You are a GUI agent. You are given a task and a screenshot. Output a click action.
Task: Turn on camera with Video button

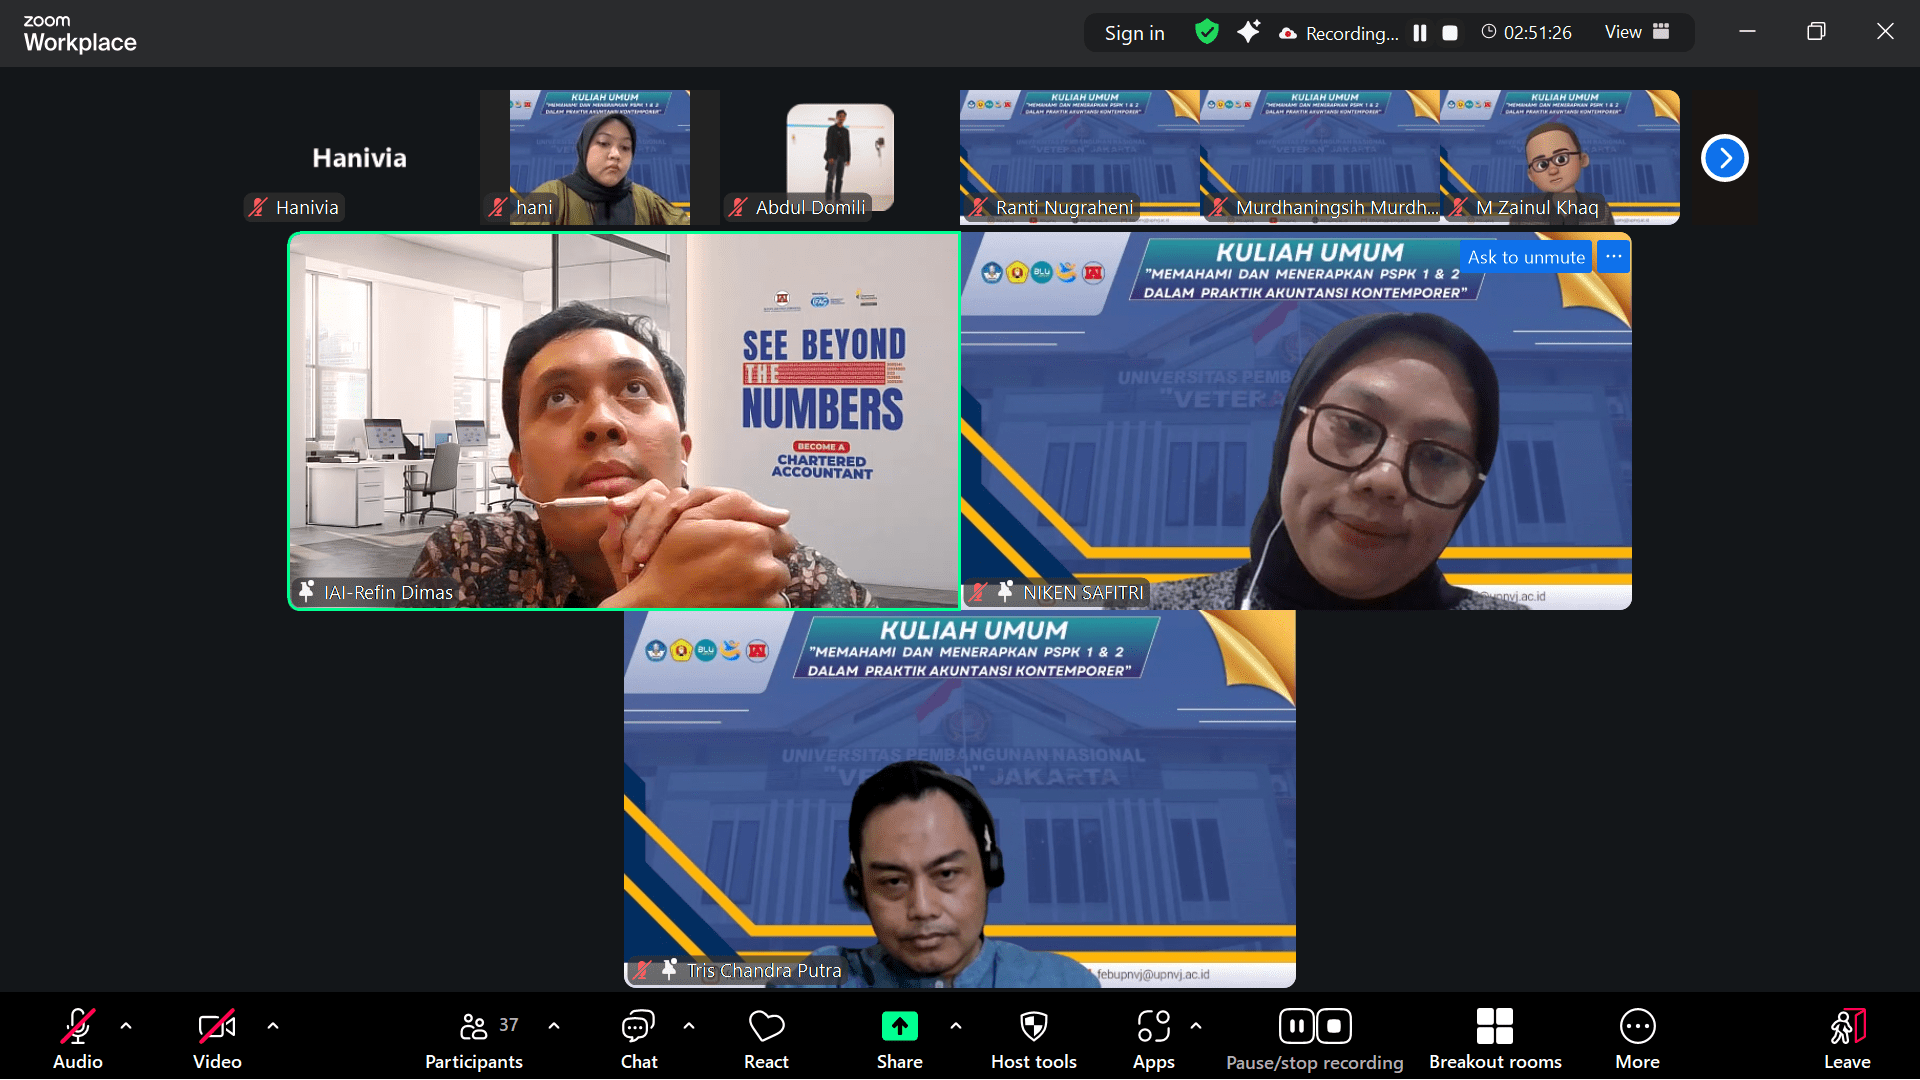pos(217,1027)
